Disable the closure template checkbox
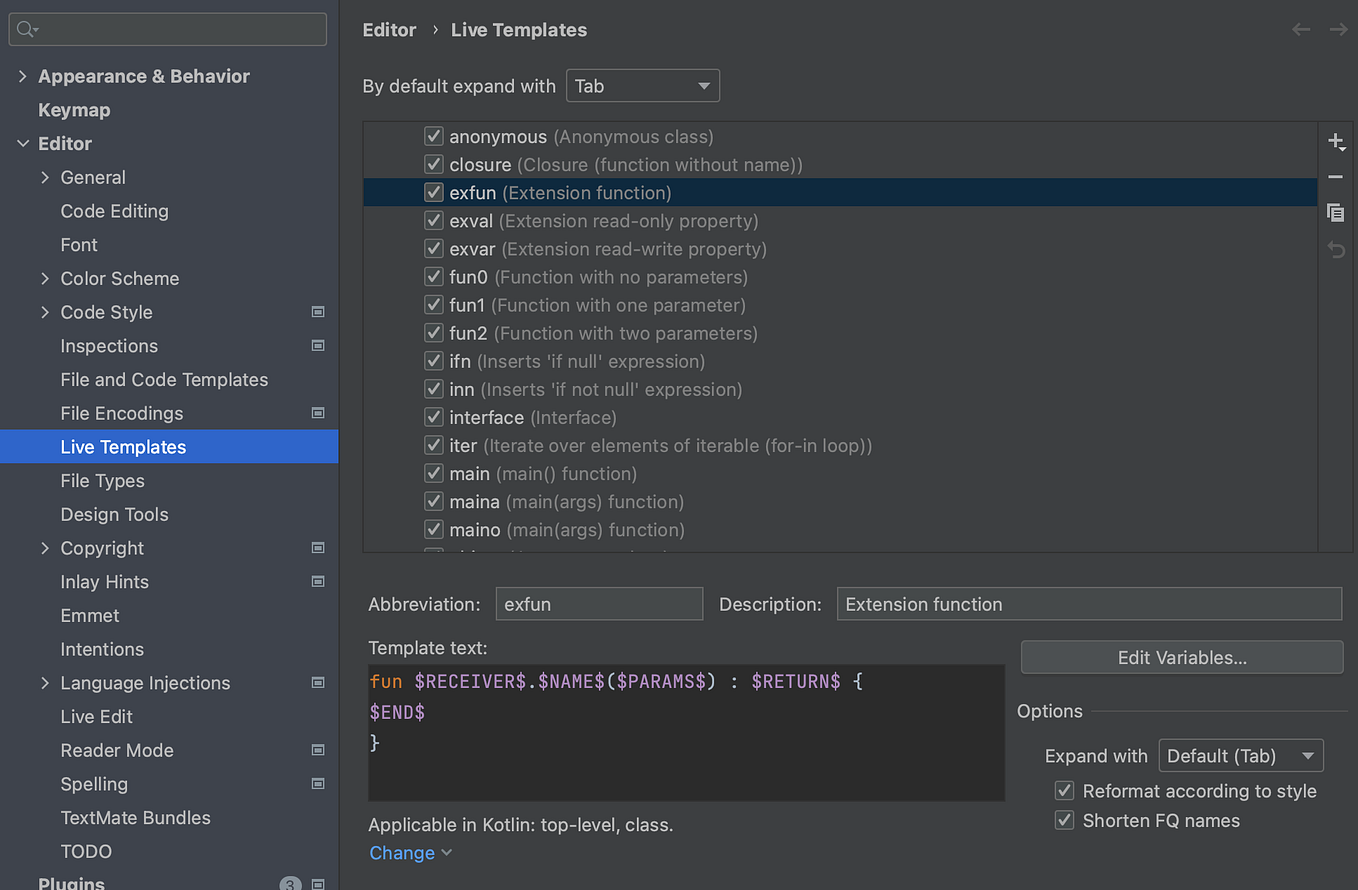This screenshot has height=890, width=1358. pyautogui.click(x=433, y=164)
